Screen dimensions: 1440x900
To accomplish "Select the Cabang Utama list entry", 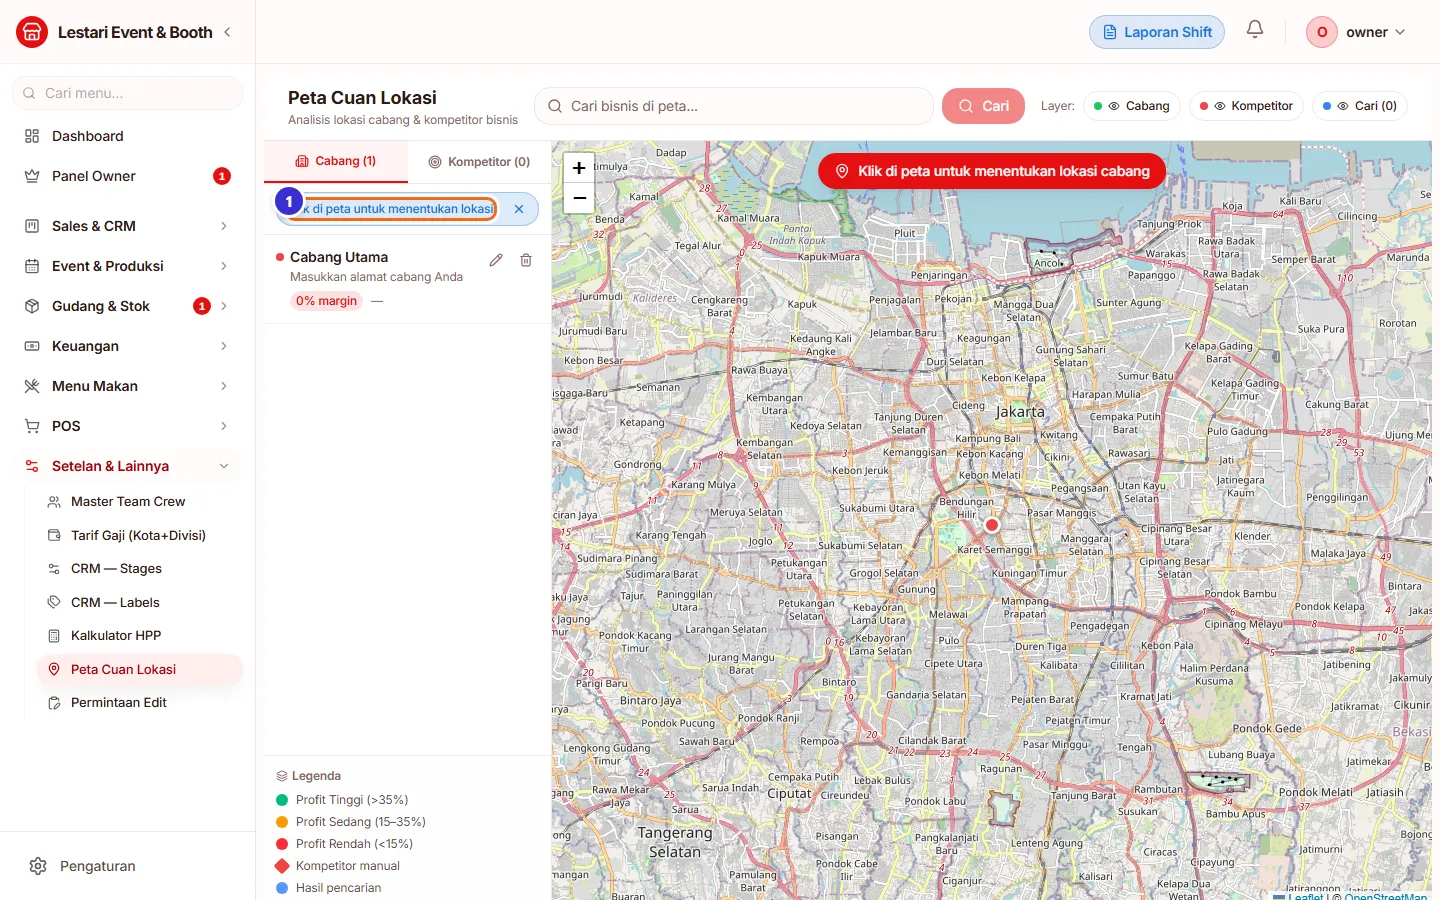I will 408,279.
